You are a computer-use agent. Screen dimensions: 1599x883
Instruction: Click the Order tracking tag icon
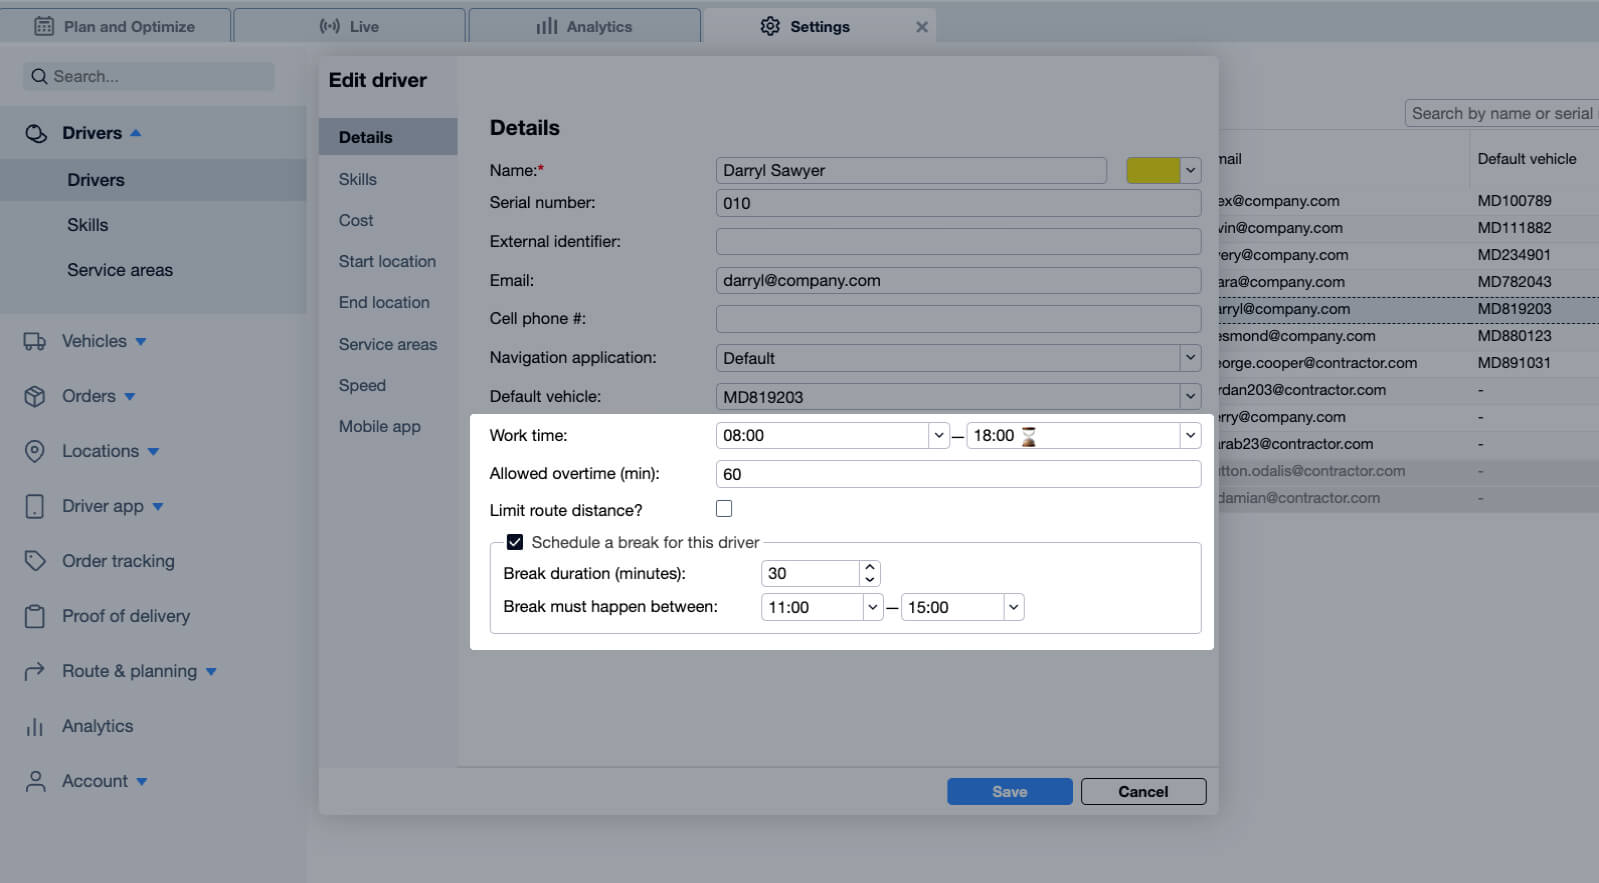tap(35, 561)
